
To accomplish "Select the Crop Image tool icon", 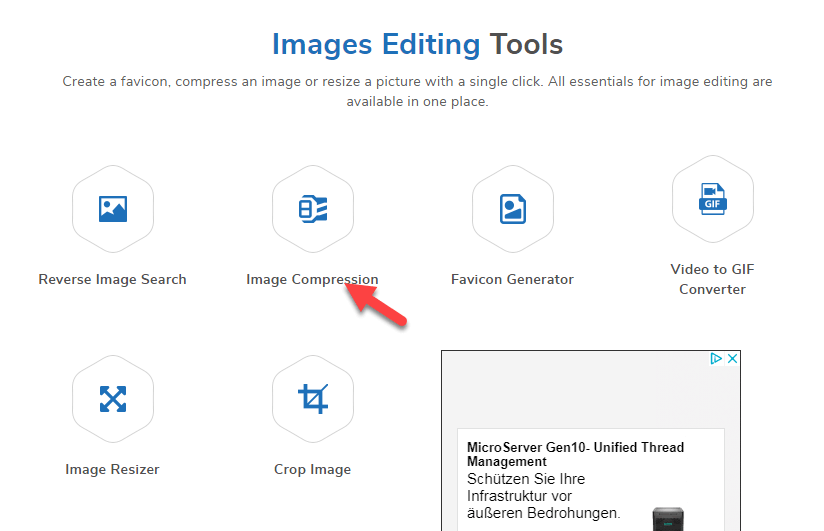I will click(313, 399).
